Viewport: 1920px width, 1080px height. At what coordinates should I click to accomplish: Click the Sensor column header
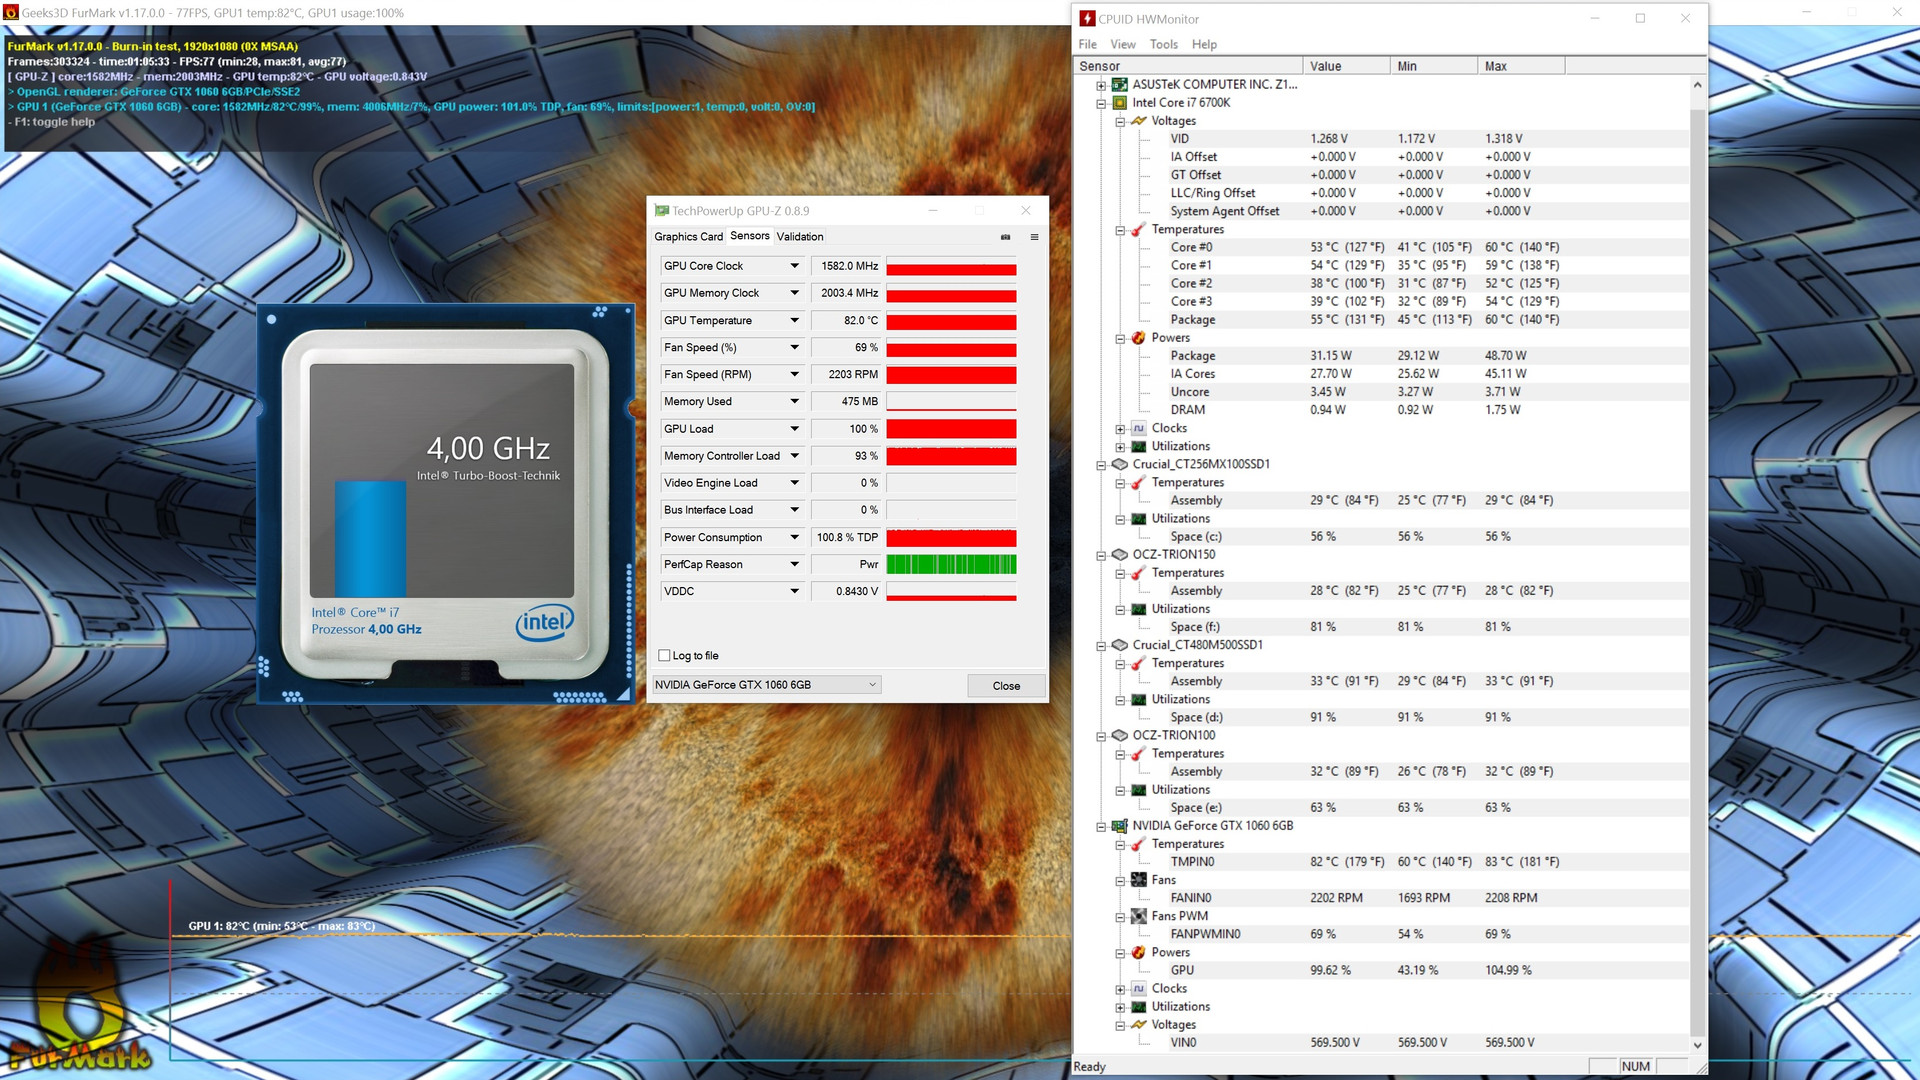(x=1188, y=66)
